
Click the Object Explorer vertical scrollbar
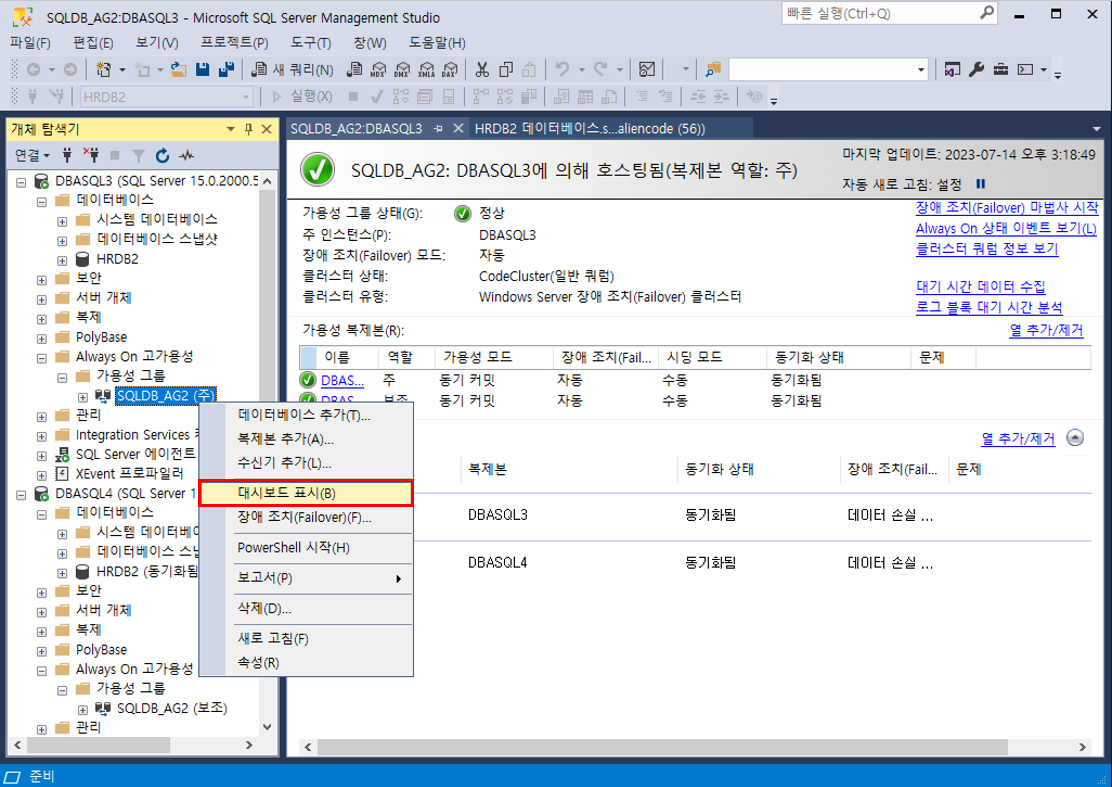tap(267, 454)
